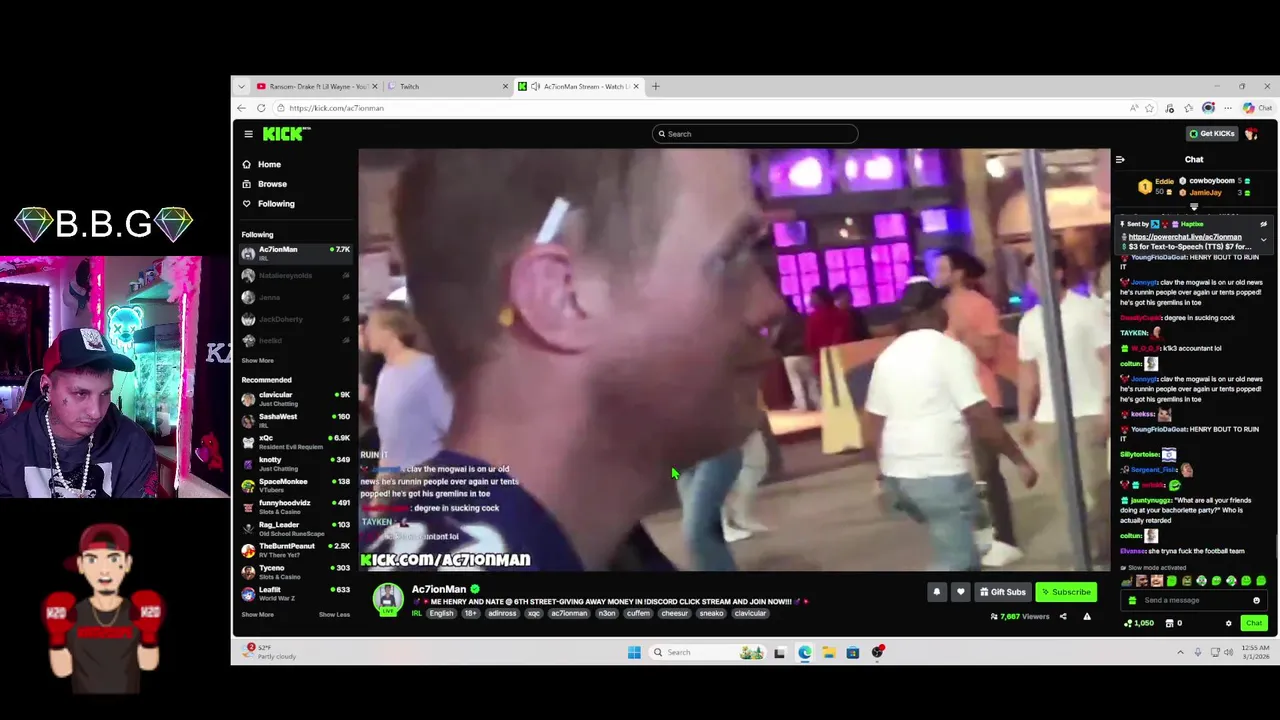Click the report warning triangle icon
1280x720 pixels.
pyautogui.click(x=1087, y=617)
